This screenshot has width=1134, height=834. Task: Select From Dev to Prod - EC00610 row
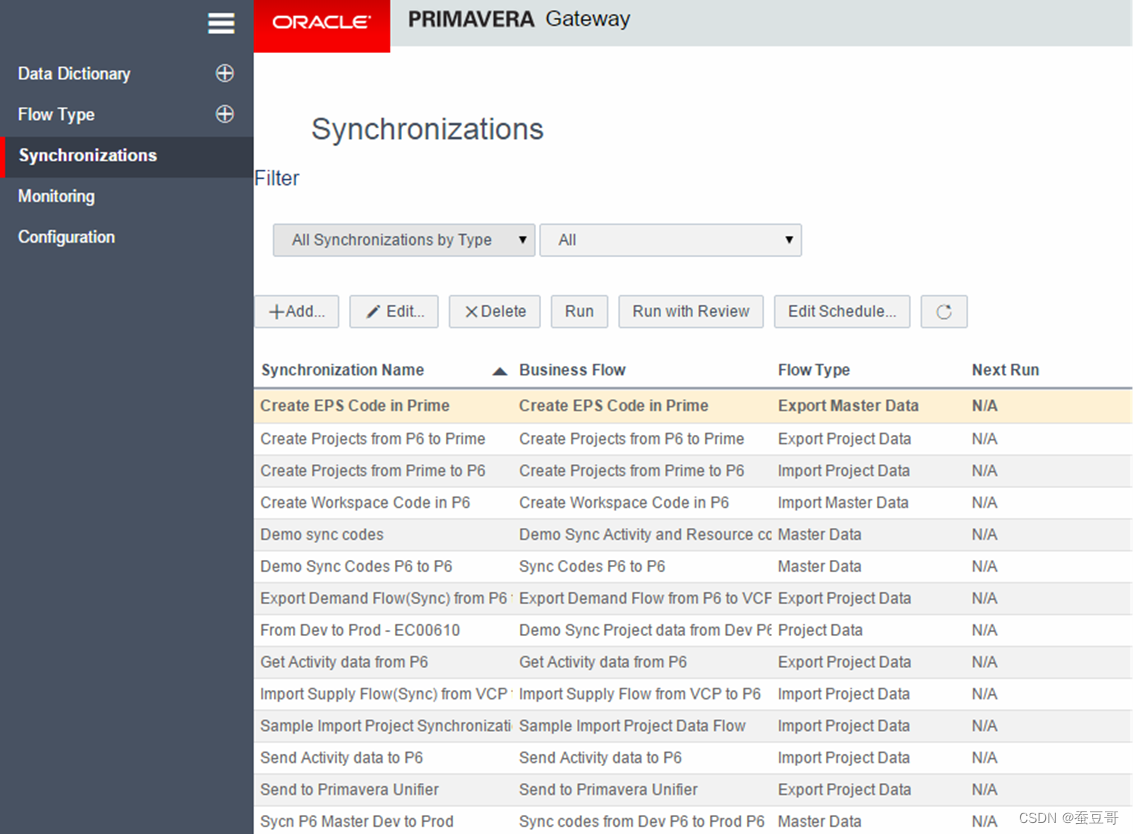[693, 630]
